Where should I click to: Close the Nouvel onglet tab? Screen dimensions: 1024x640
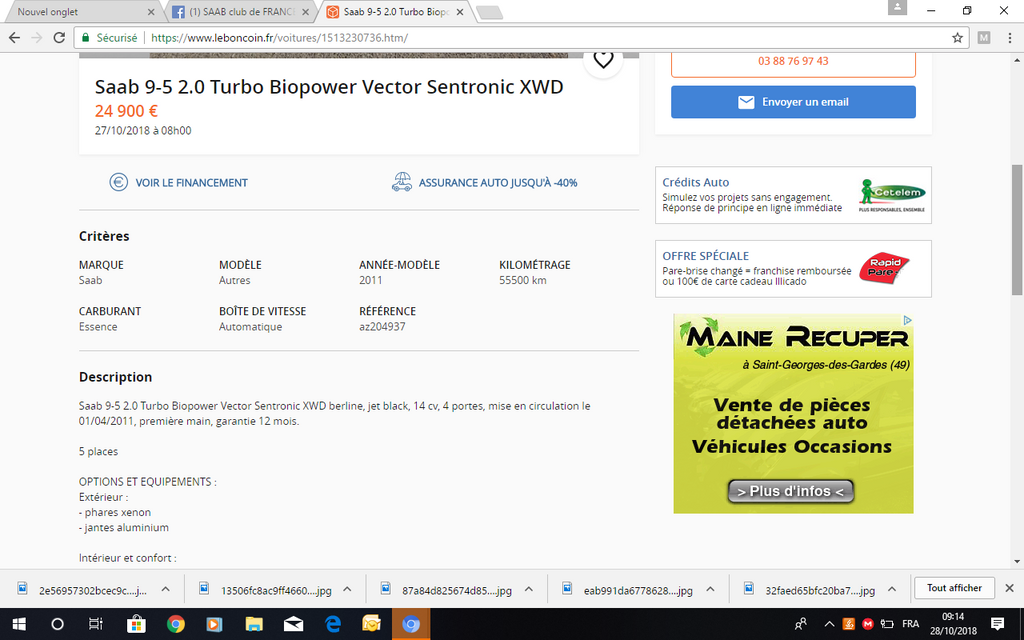pyautogui.click(x=152, y=12)
